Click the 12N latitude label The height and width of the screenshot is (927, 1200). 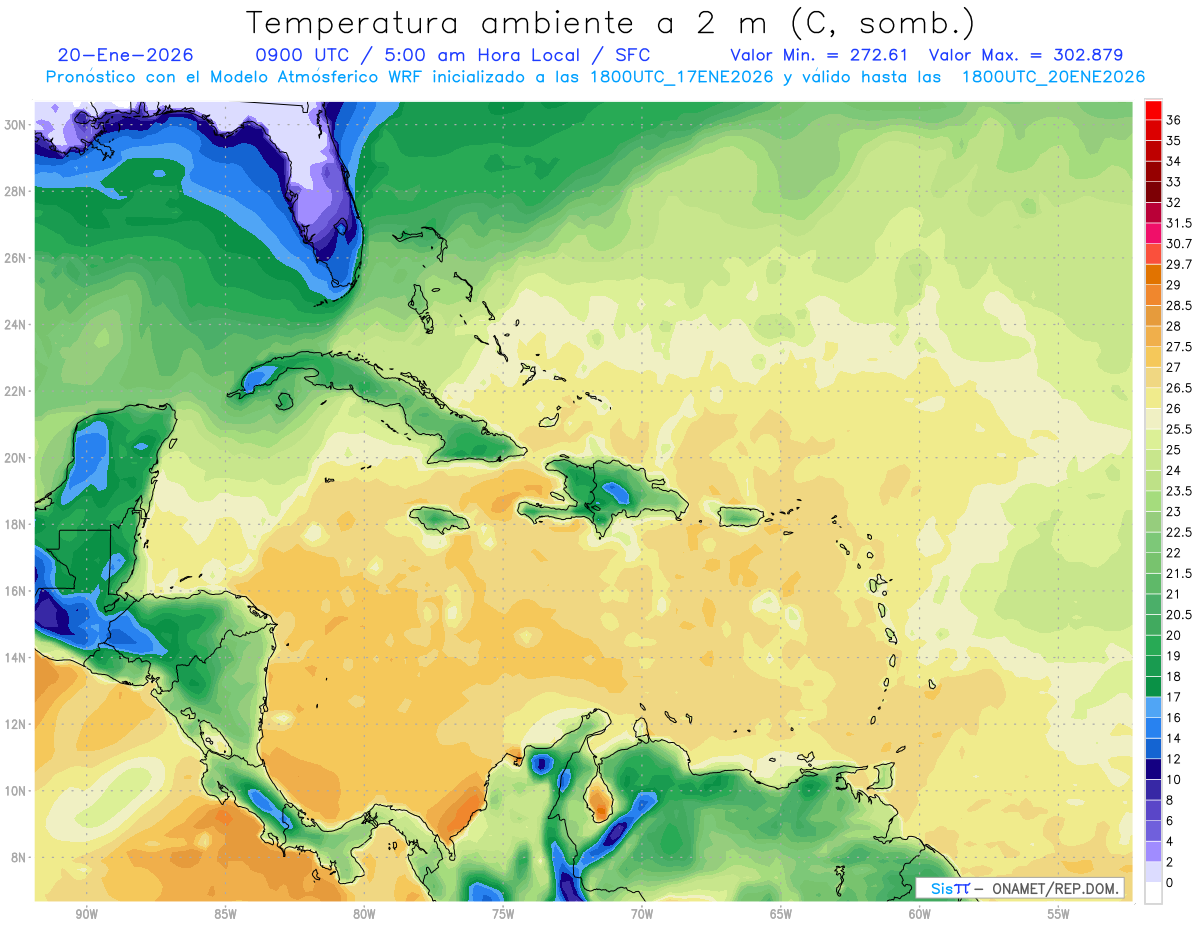tap(15, 724)
